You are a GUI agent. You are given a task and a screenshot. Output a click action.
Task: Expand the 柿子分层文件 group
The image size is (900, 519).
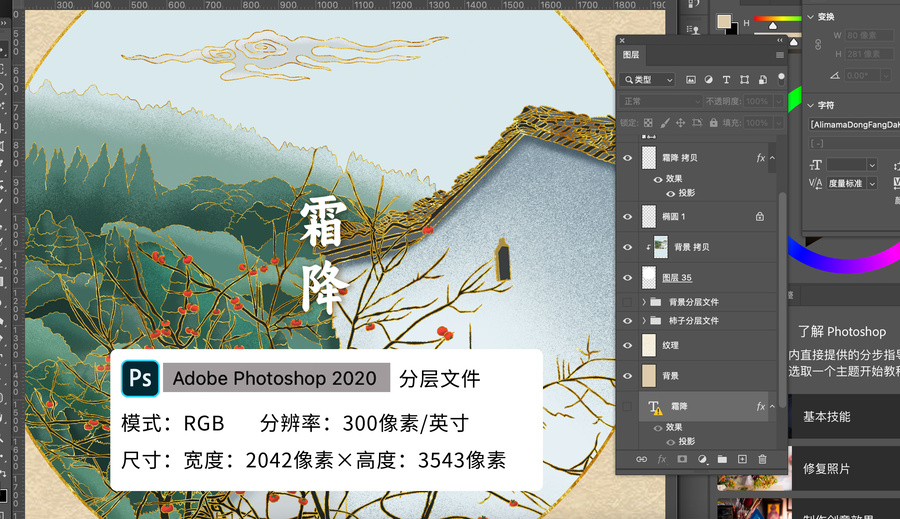644,321
